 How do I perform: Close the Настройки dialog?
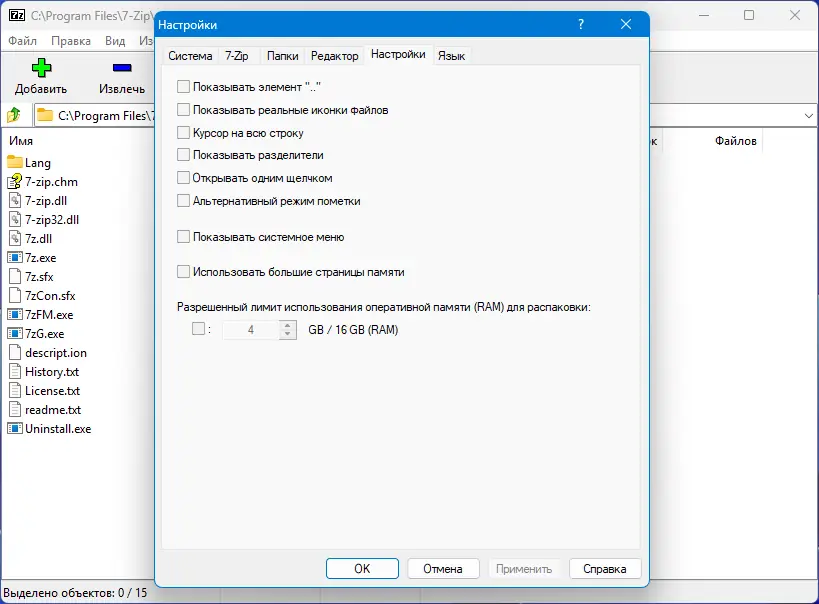pyautogui.click(x=626, y=24)
